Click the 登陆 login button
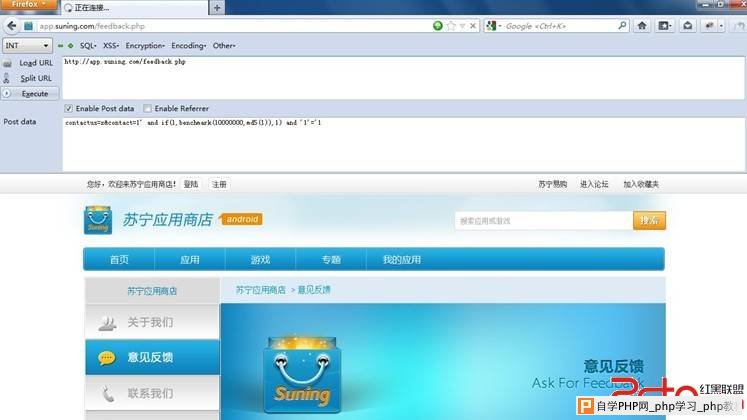Viewport: 747px width, 420px height. tap(191, 184)
